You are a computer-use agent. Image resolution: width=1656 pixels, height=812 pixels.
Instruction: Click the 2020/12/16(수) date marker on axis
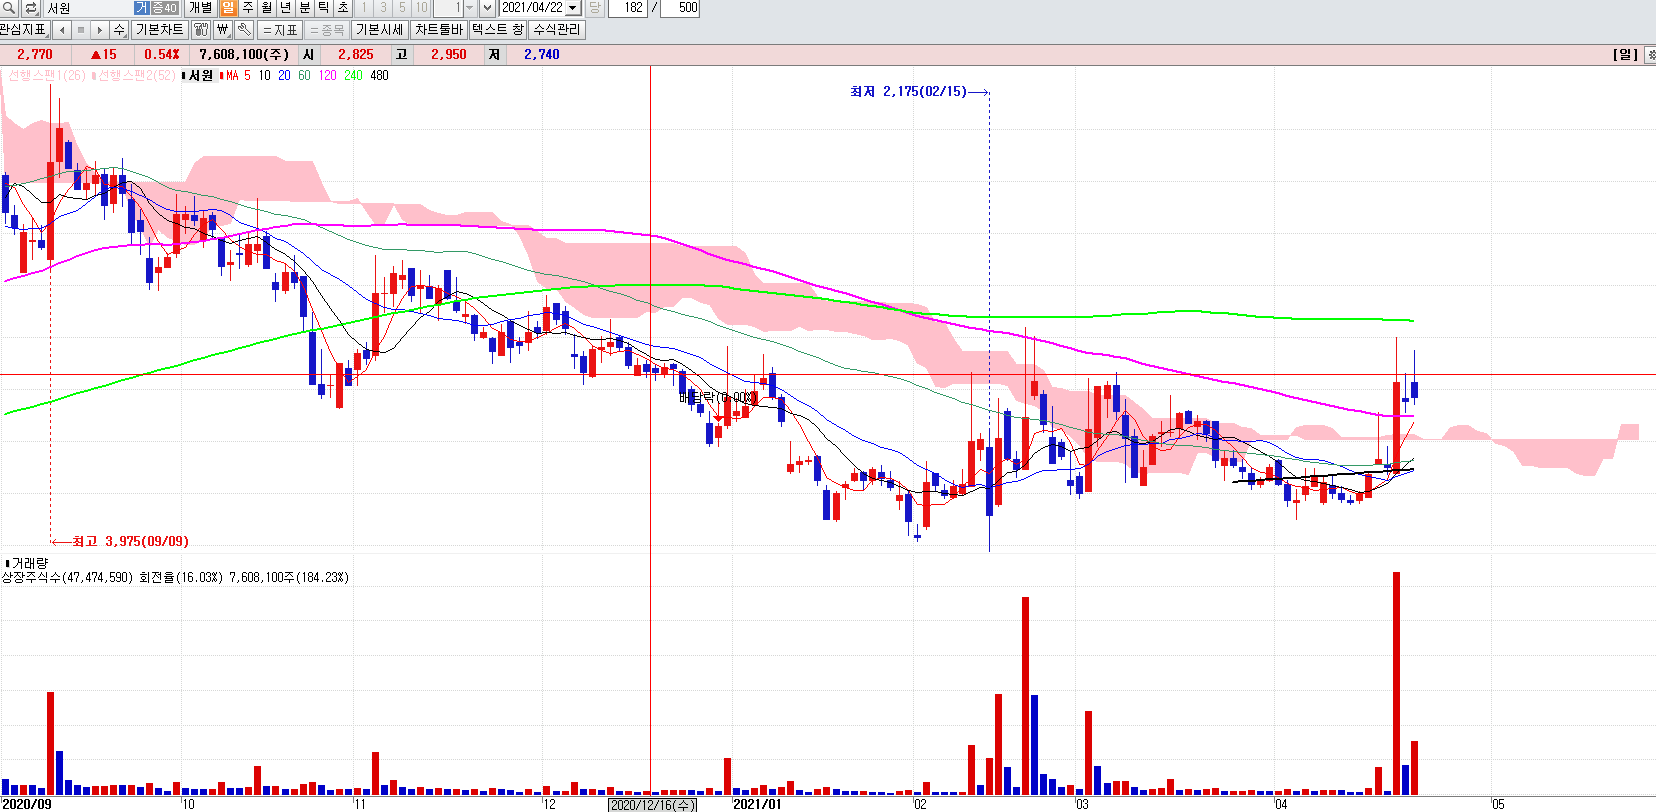pyautogui.click(x=652, y=804)
